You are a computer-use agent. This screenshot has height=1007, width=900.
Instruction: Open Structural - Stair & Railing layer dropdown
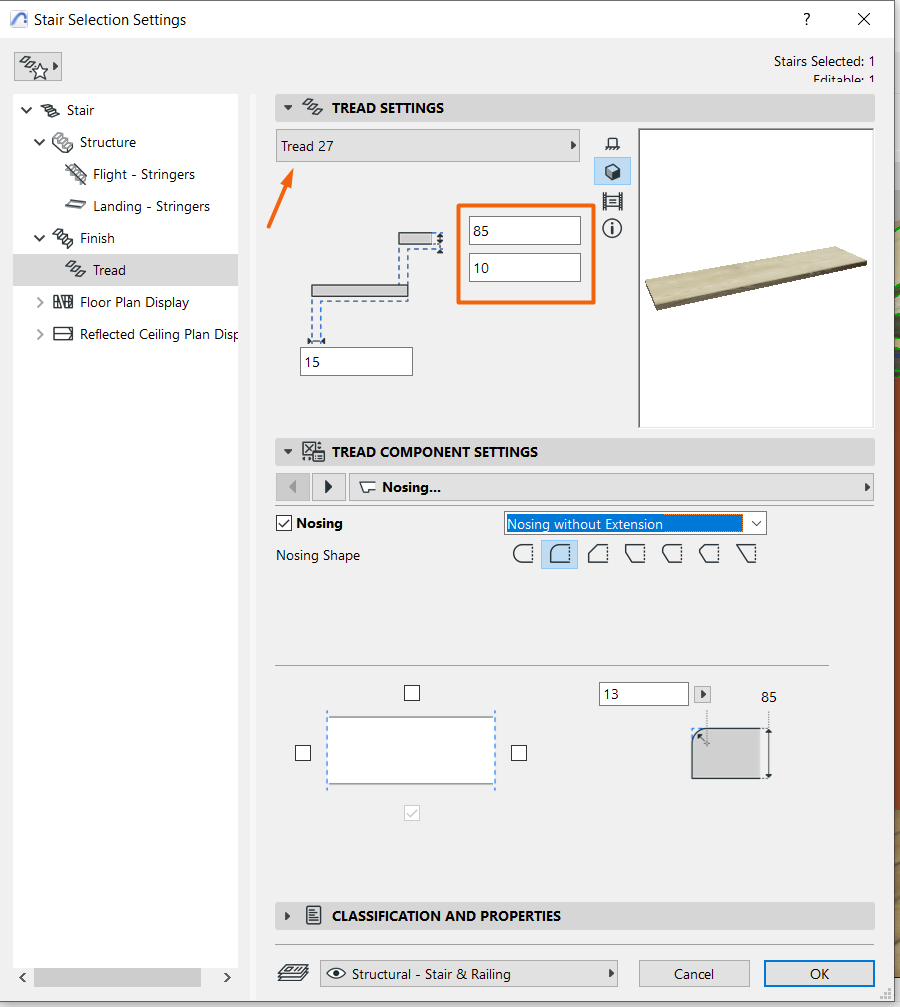(x=469, y=974)
